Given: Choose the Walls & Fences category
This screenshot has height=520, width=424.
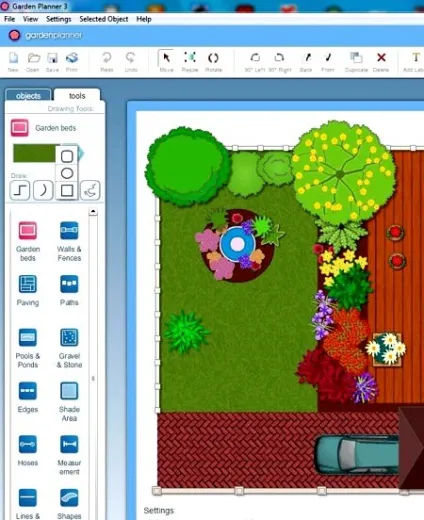Looking at the screenshot, I should (69, 231).
